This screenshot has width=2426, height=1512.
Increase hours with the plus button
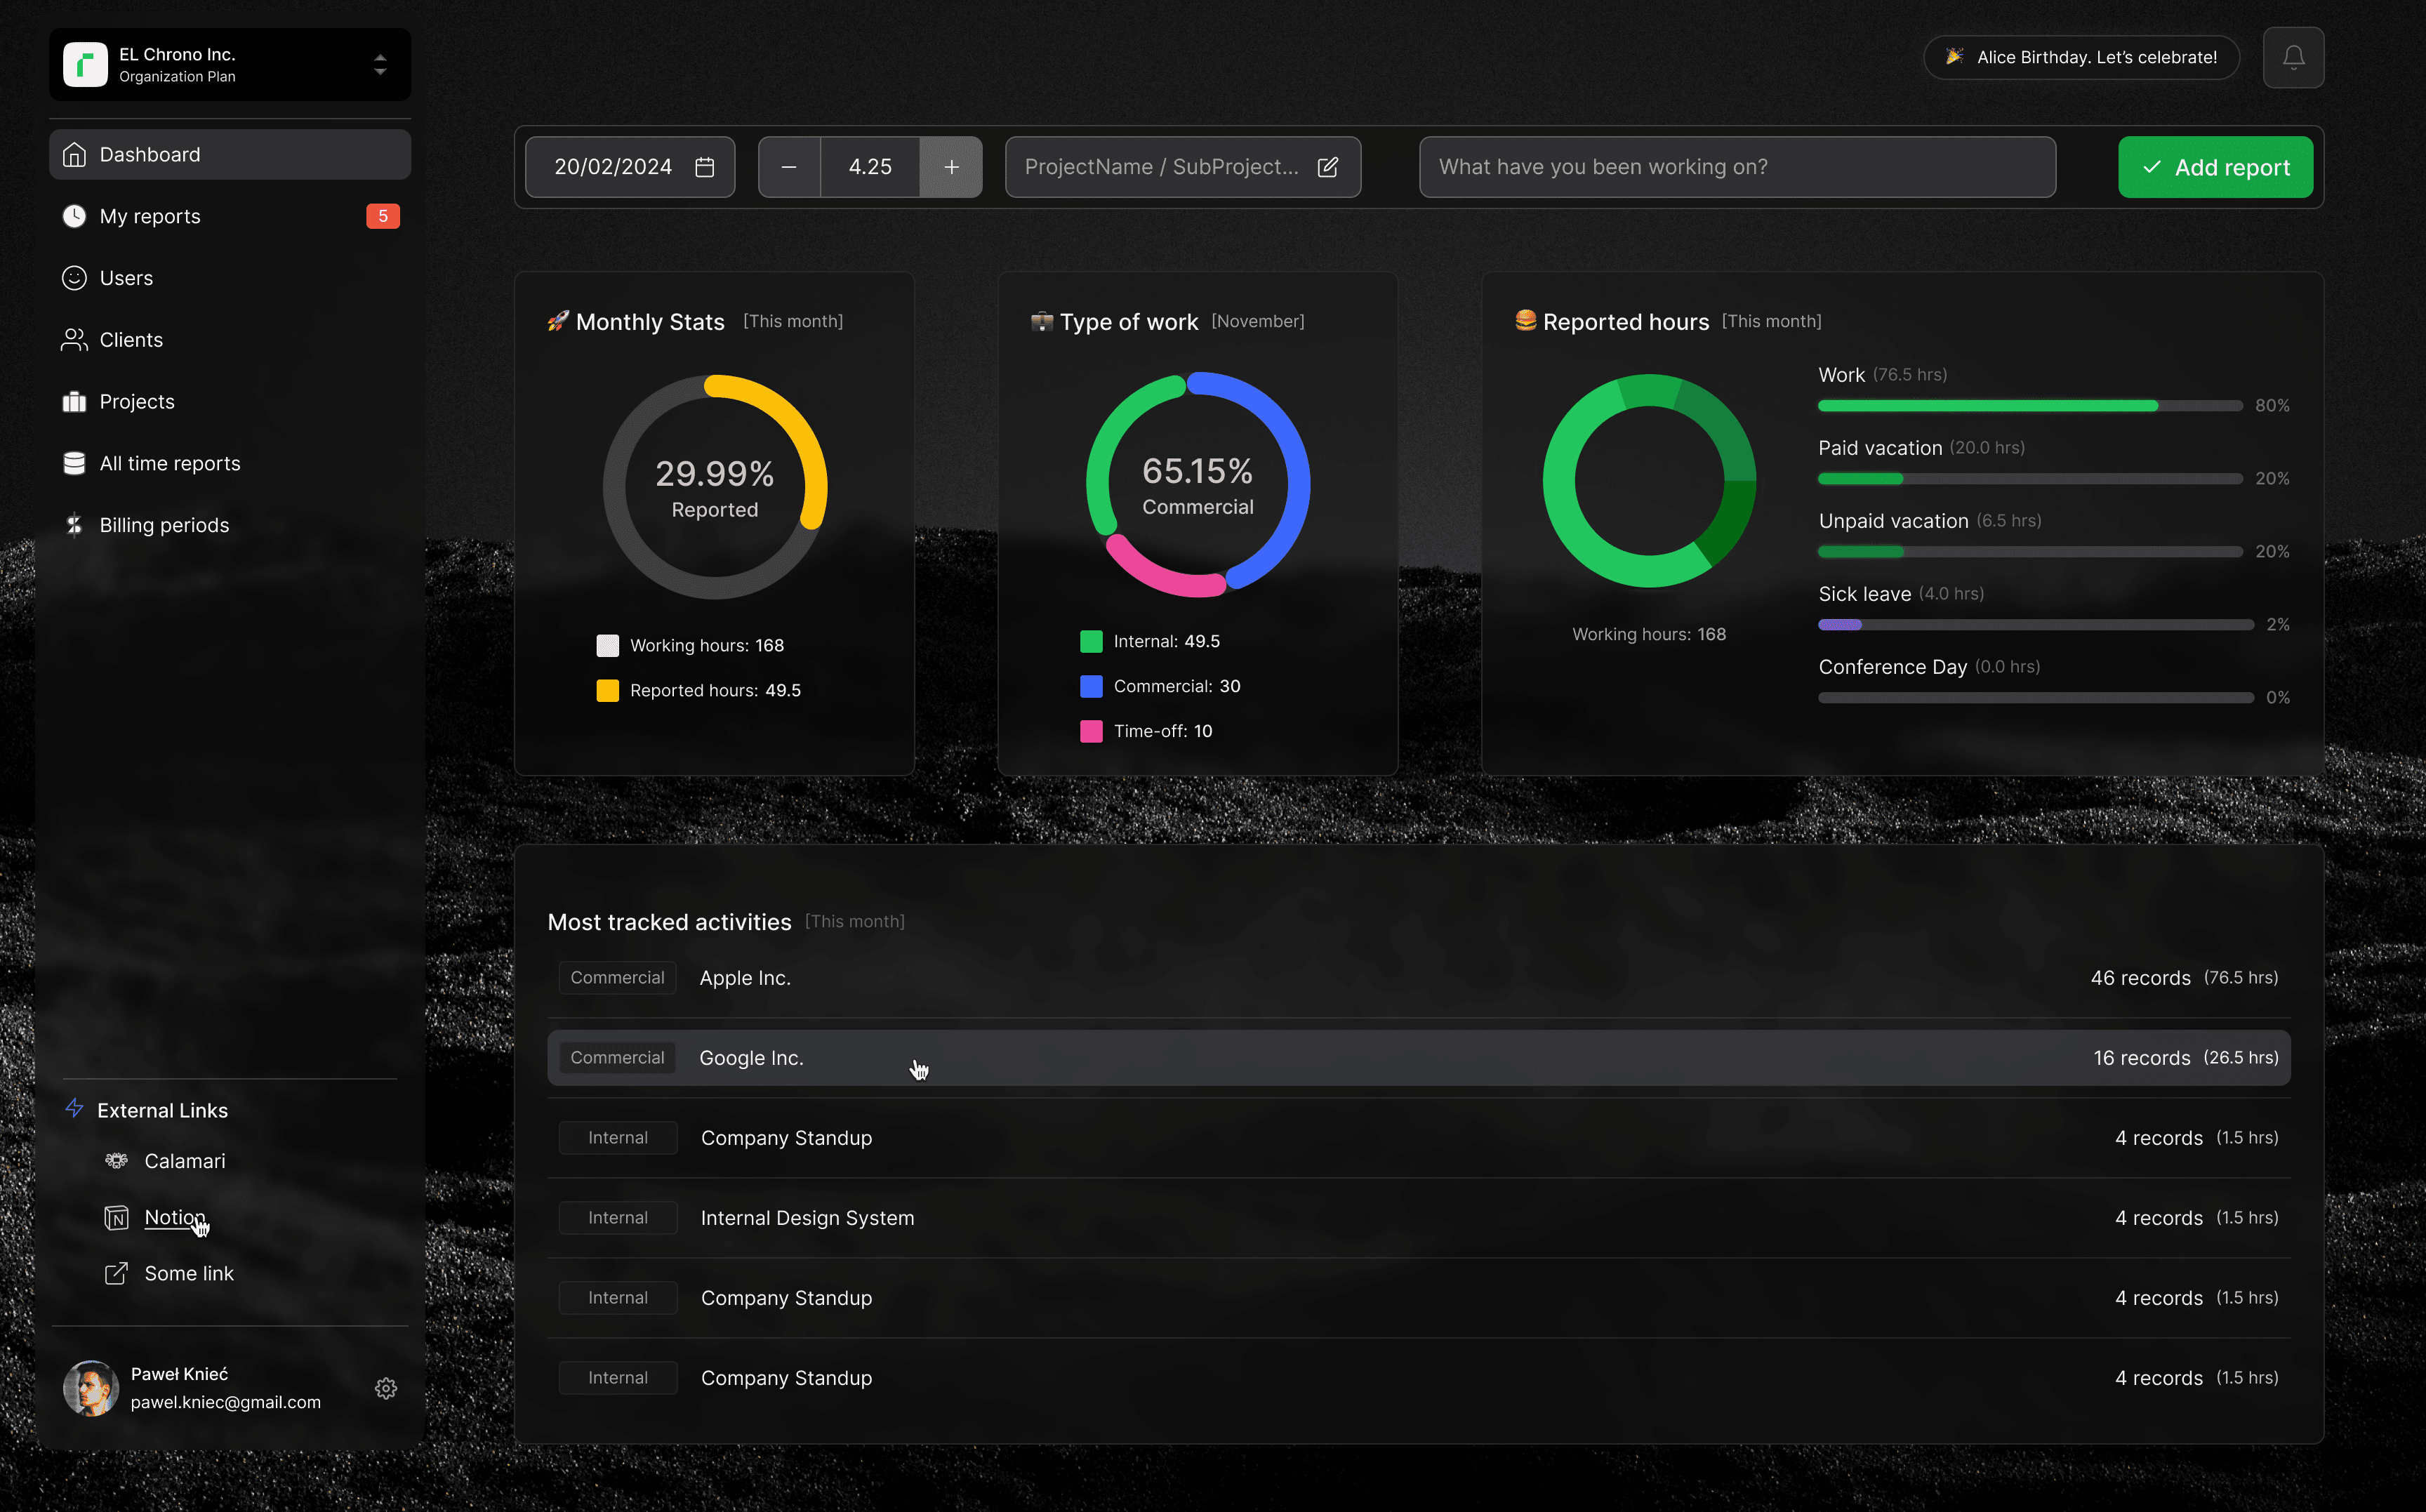pyautogui.click(x=951, y=167)
